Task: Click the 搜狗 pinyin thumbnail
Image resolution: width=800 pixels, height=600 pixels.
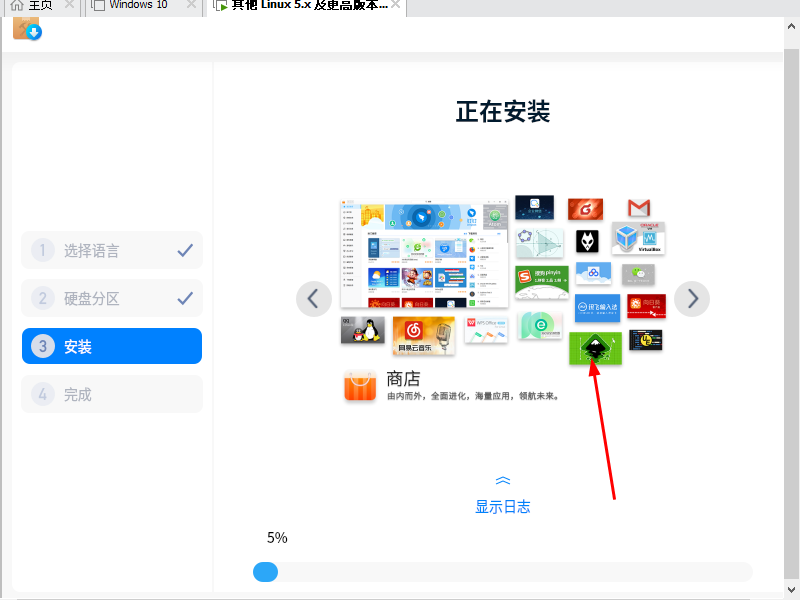Action: point(542,283)
